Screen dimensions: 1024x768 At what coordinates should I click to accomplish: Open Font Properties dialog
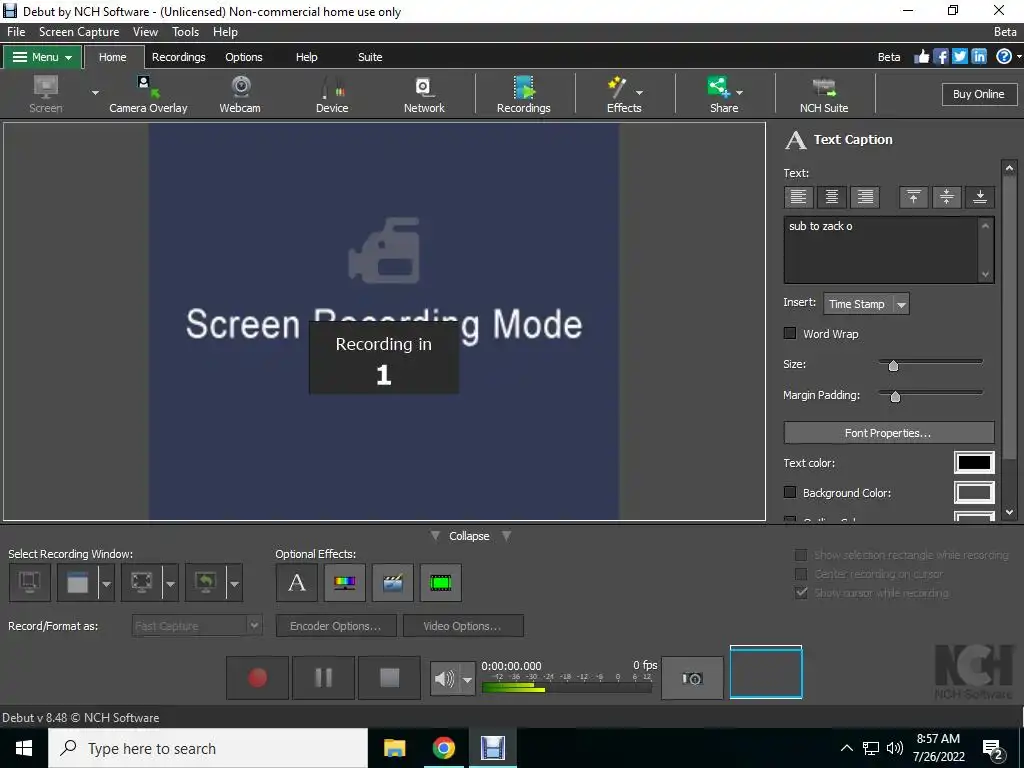point(888,433)
